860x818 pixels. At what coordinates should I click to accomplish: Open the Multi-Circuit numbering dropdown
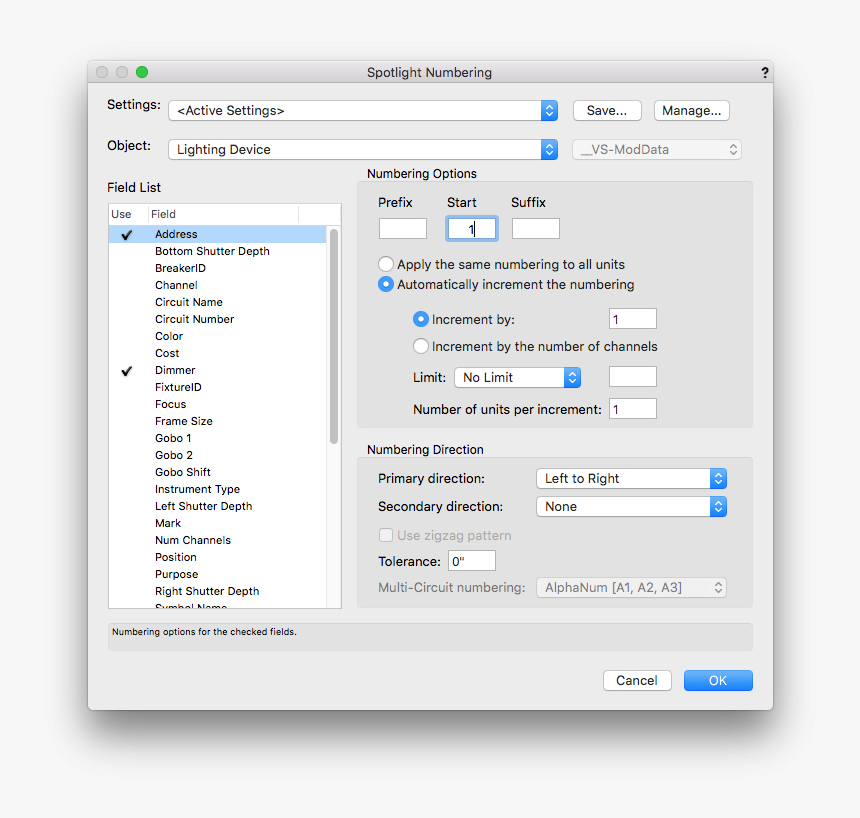point(631,587)
